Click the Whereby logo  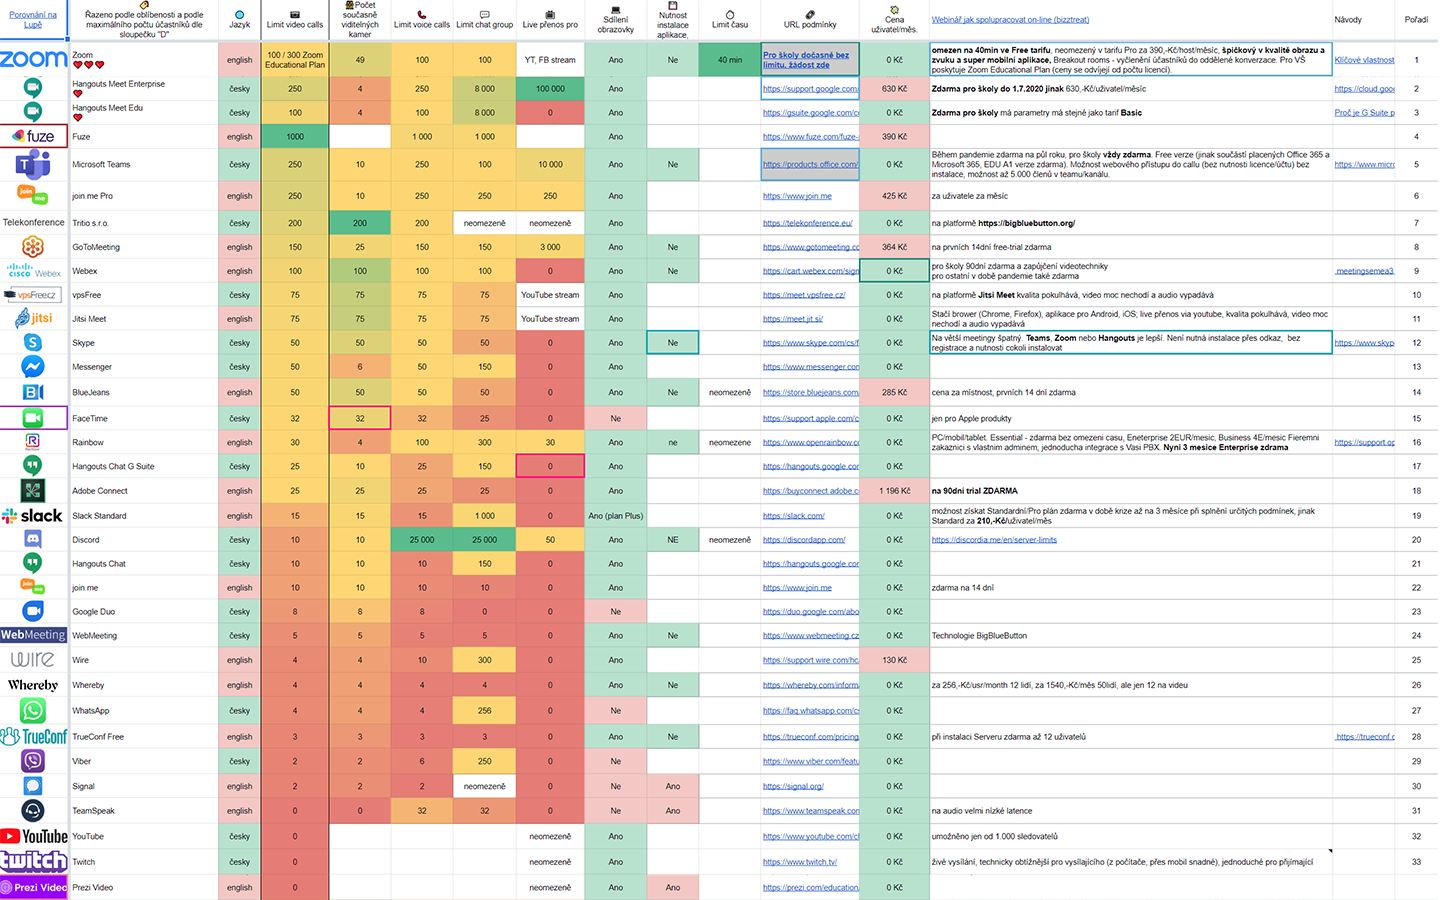[33, 685]
